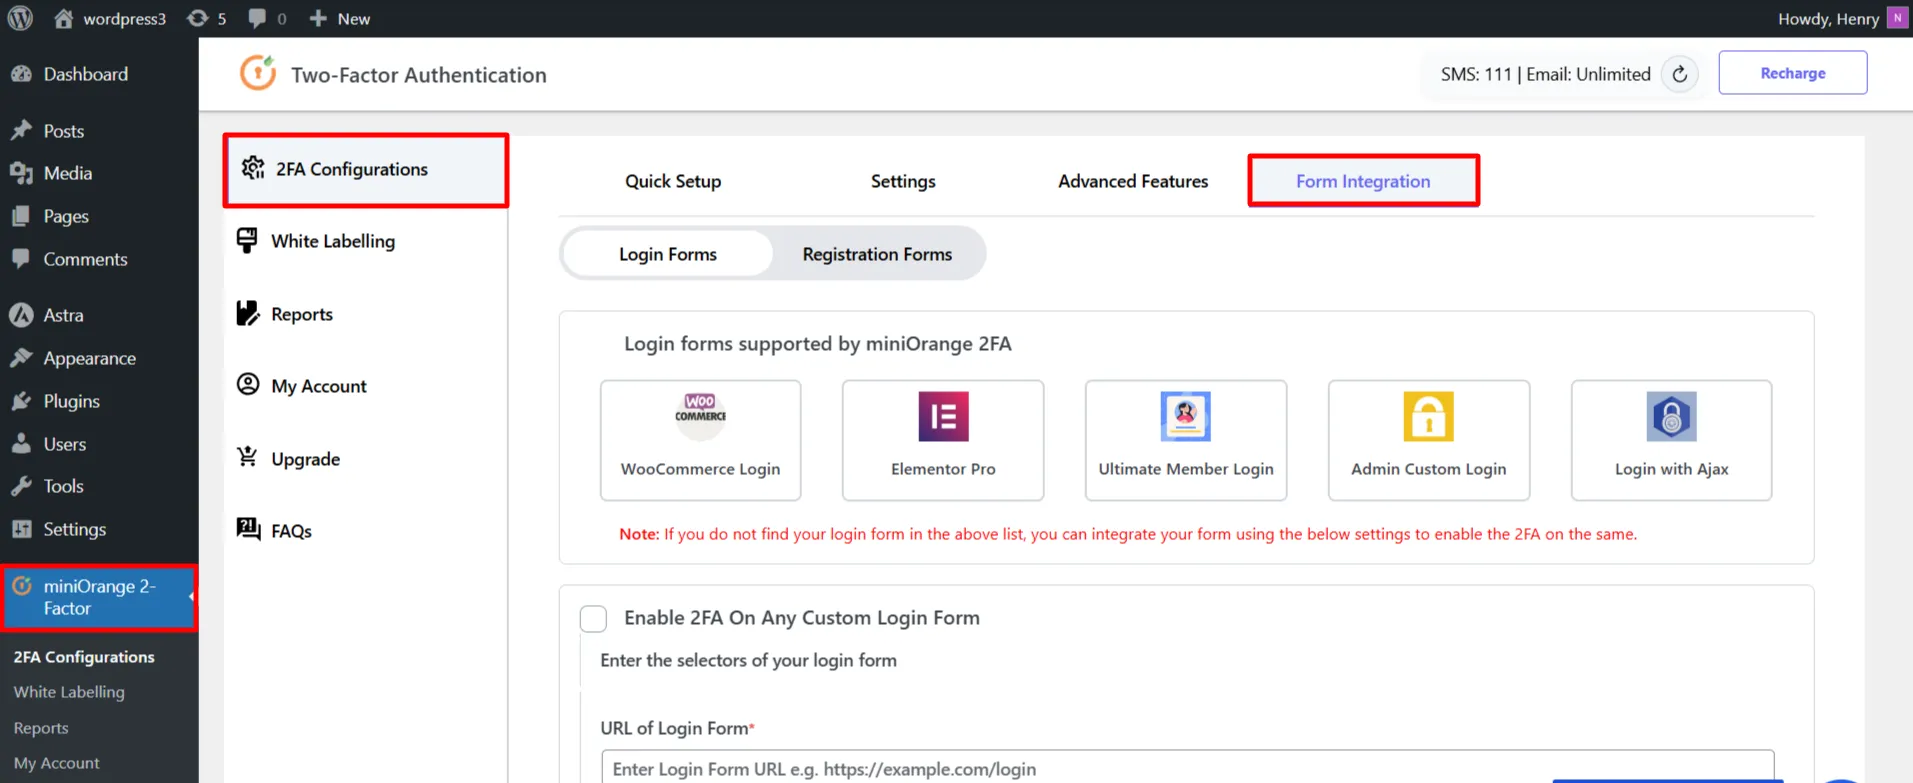Click the Reports document icon
Image resolution: width=1913 pixels, height=783 pixels.
[247, 313]
